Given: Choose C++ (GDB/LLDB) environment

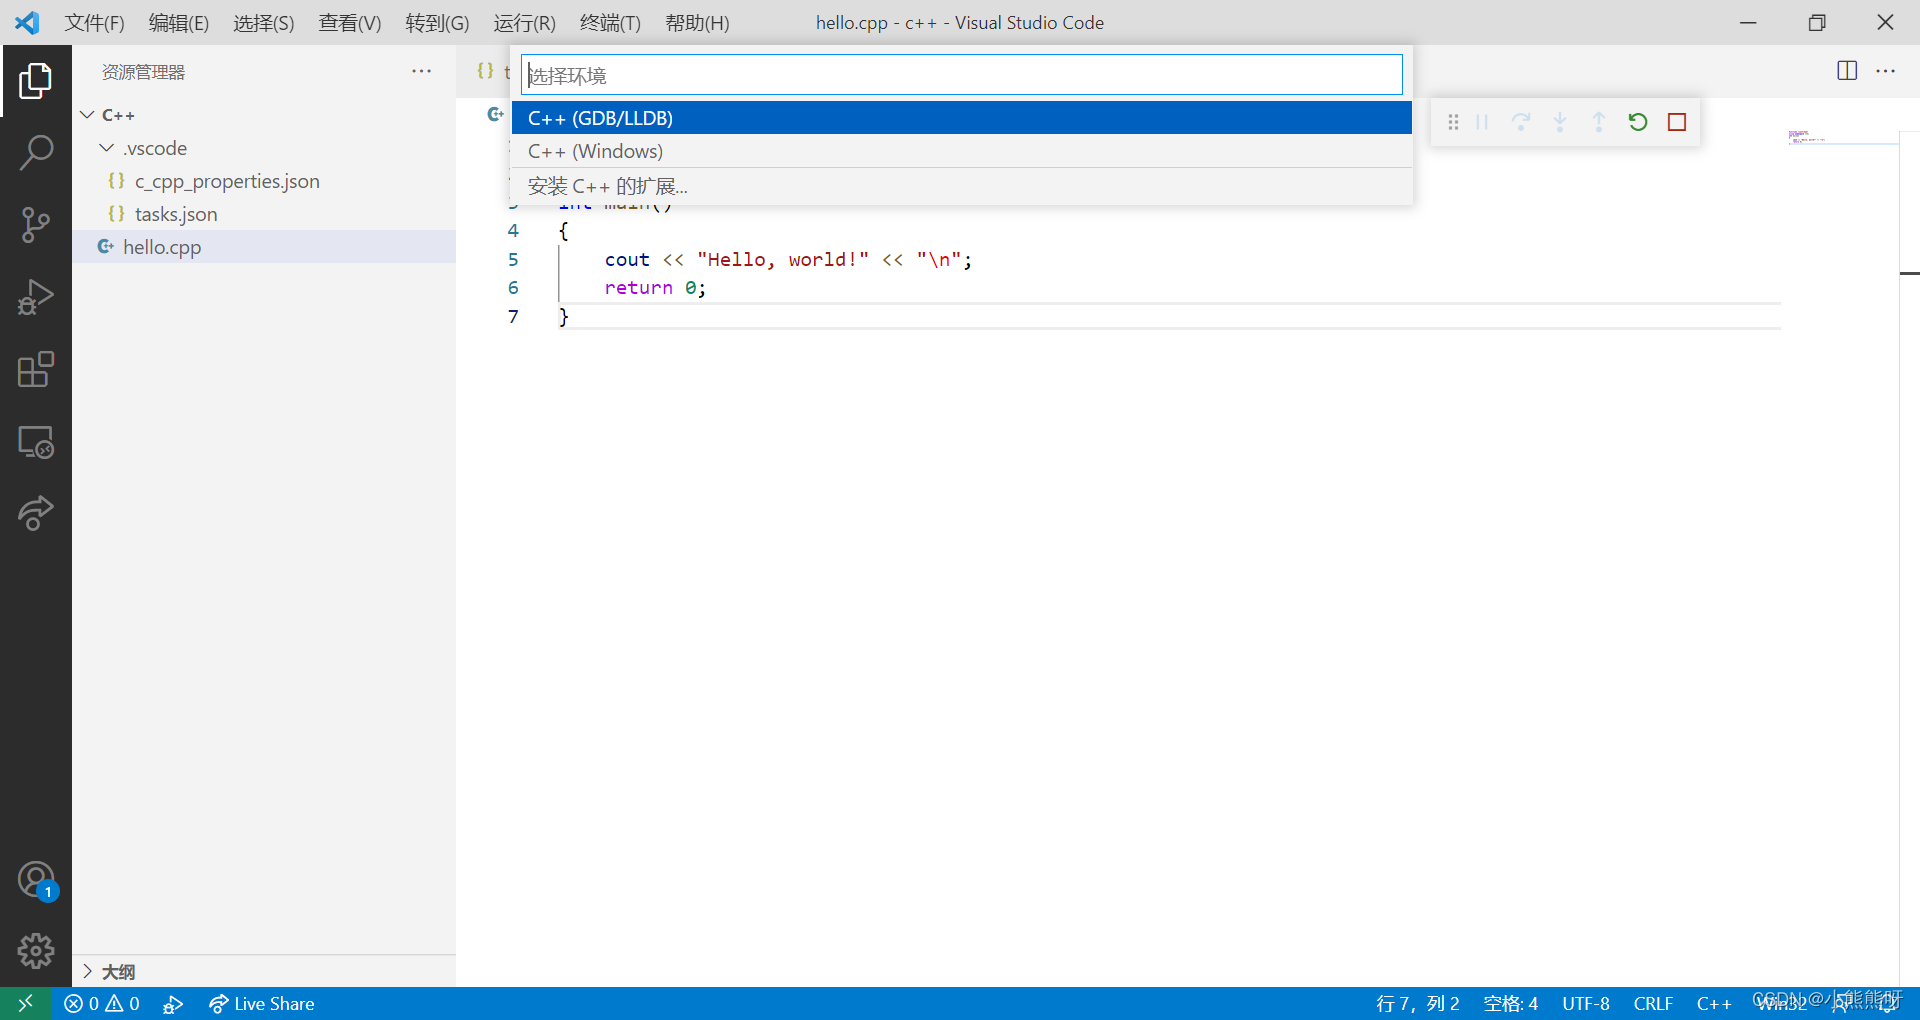Looking at the screenshot, I should point(962,118).
